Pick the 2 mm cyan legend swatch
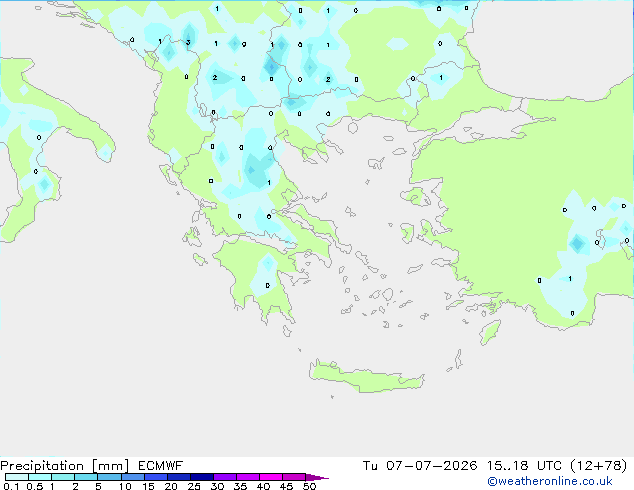Image resolution: width=634 pixels, height=490 pixels. (86, 477)
